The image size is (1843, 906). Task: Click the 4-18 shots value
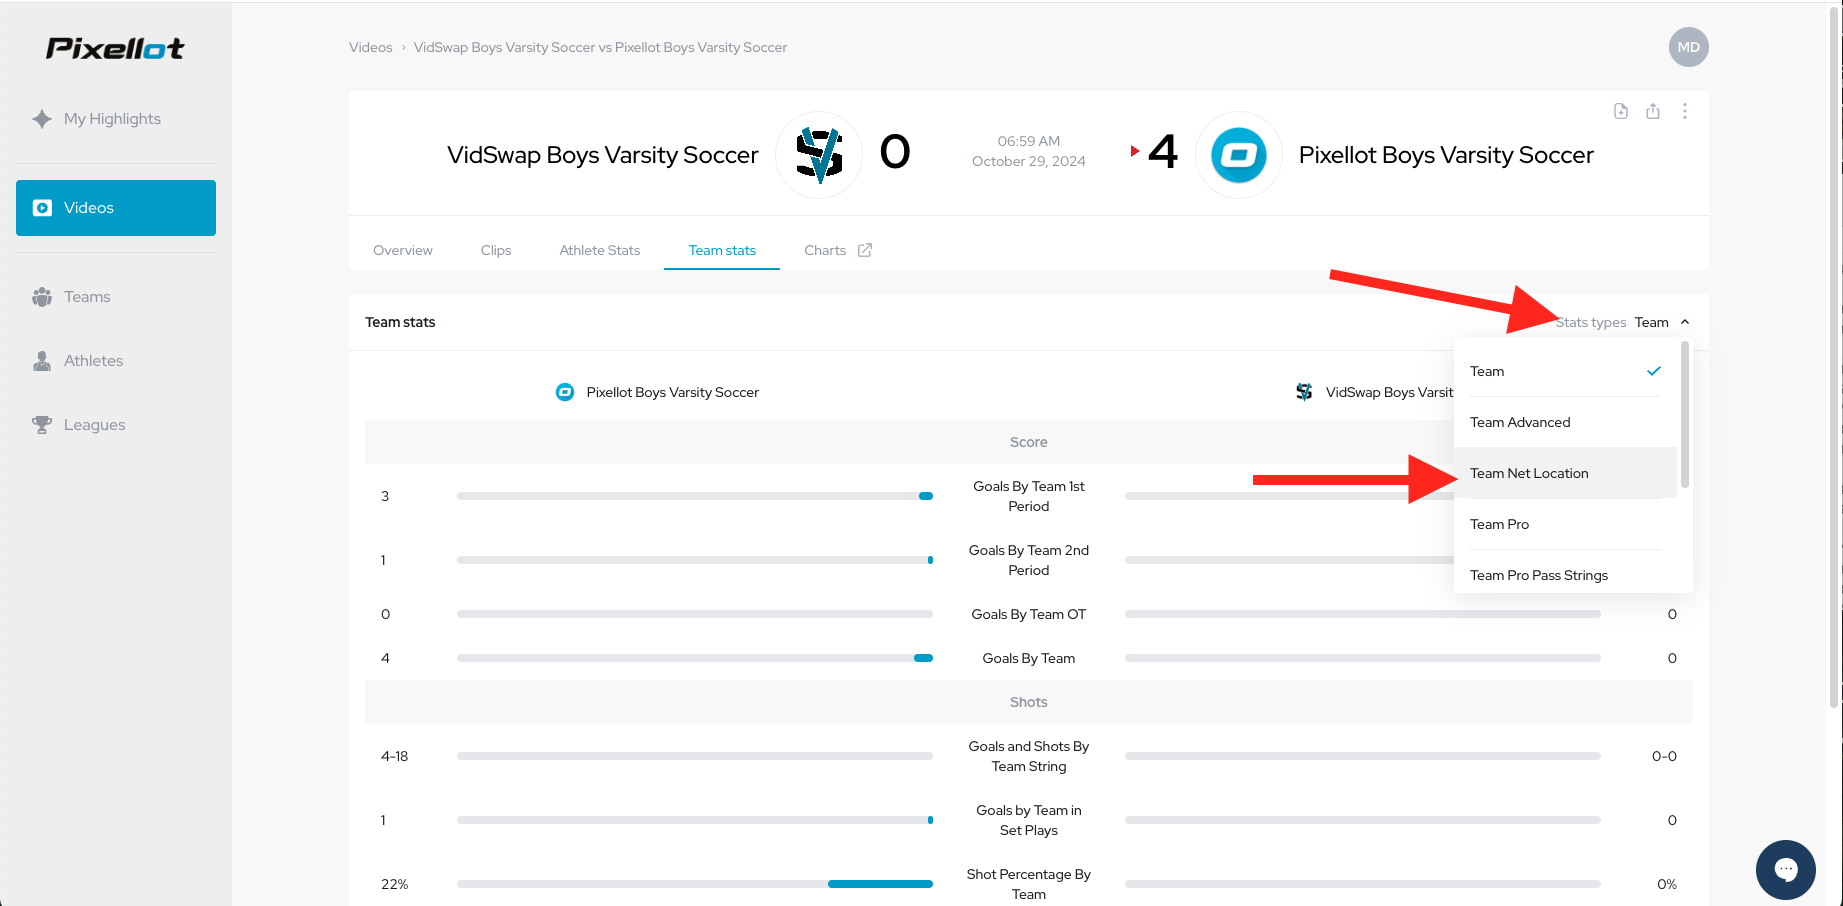(x=394, y=756)
